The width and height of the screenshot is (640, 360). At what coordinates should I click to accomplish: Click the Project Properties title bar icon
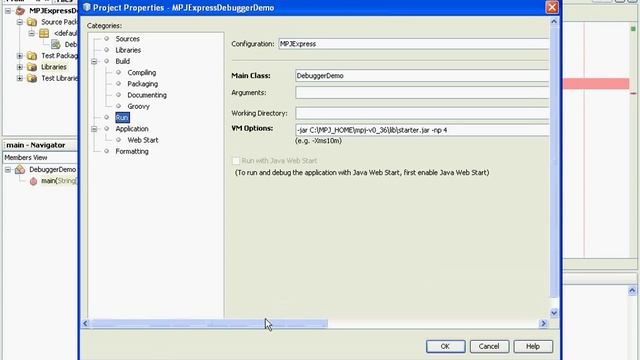tap(87, 7)
